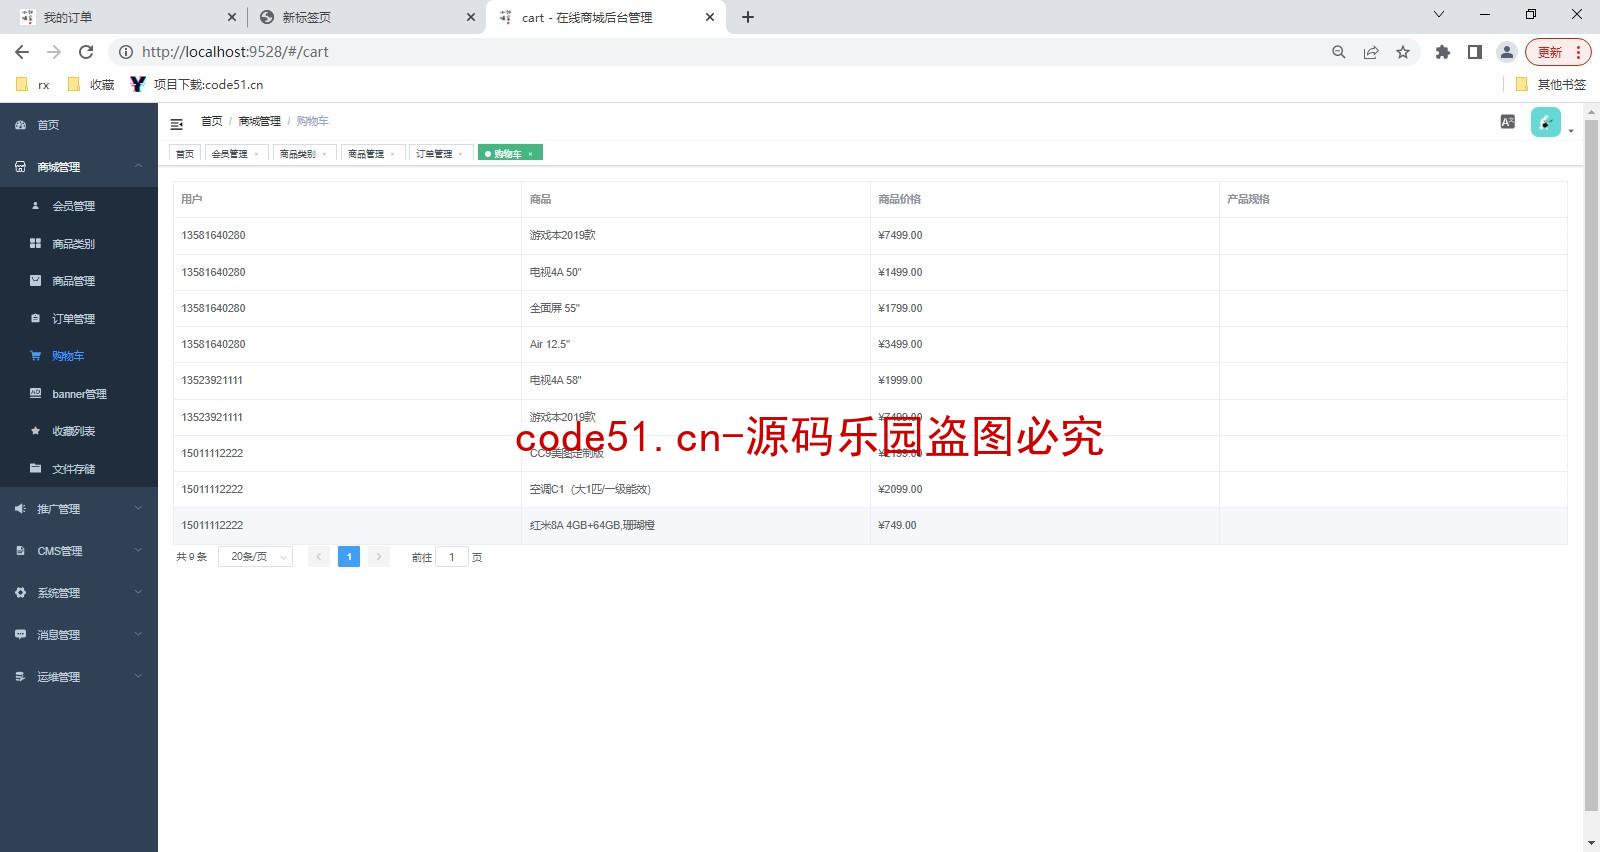This screenshot has width=1600, height=852.
Task: Open 商品管理 in the sidebar
Action: 79,281
